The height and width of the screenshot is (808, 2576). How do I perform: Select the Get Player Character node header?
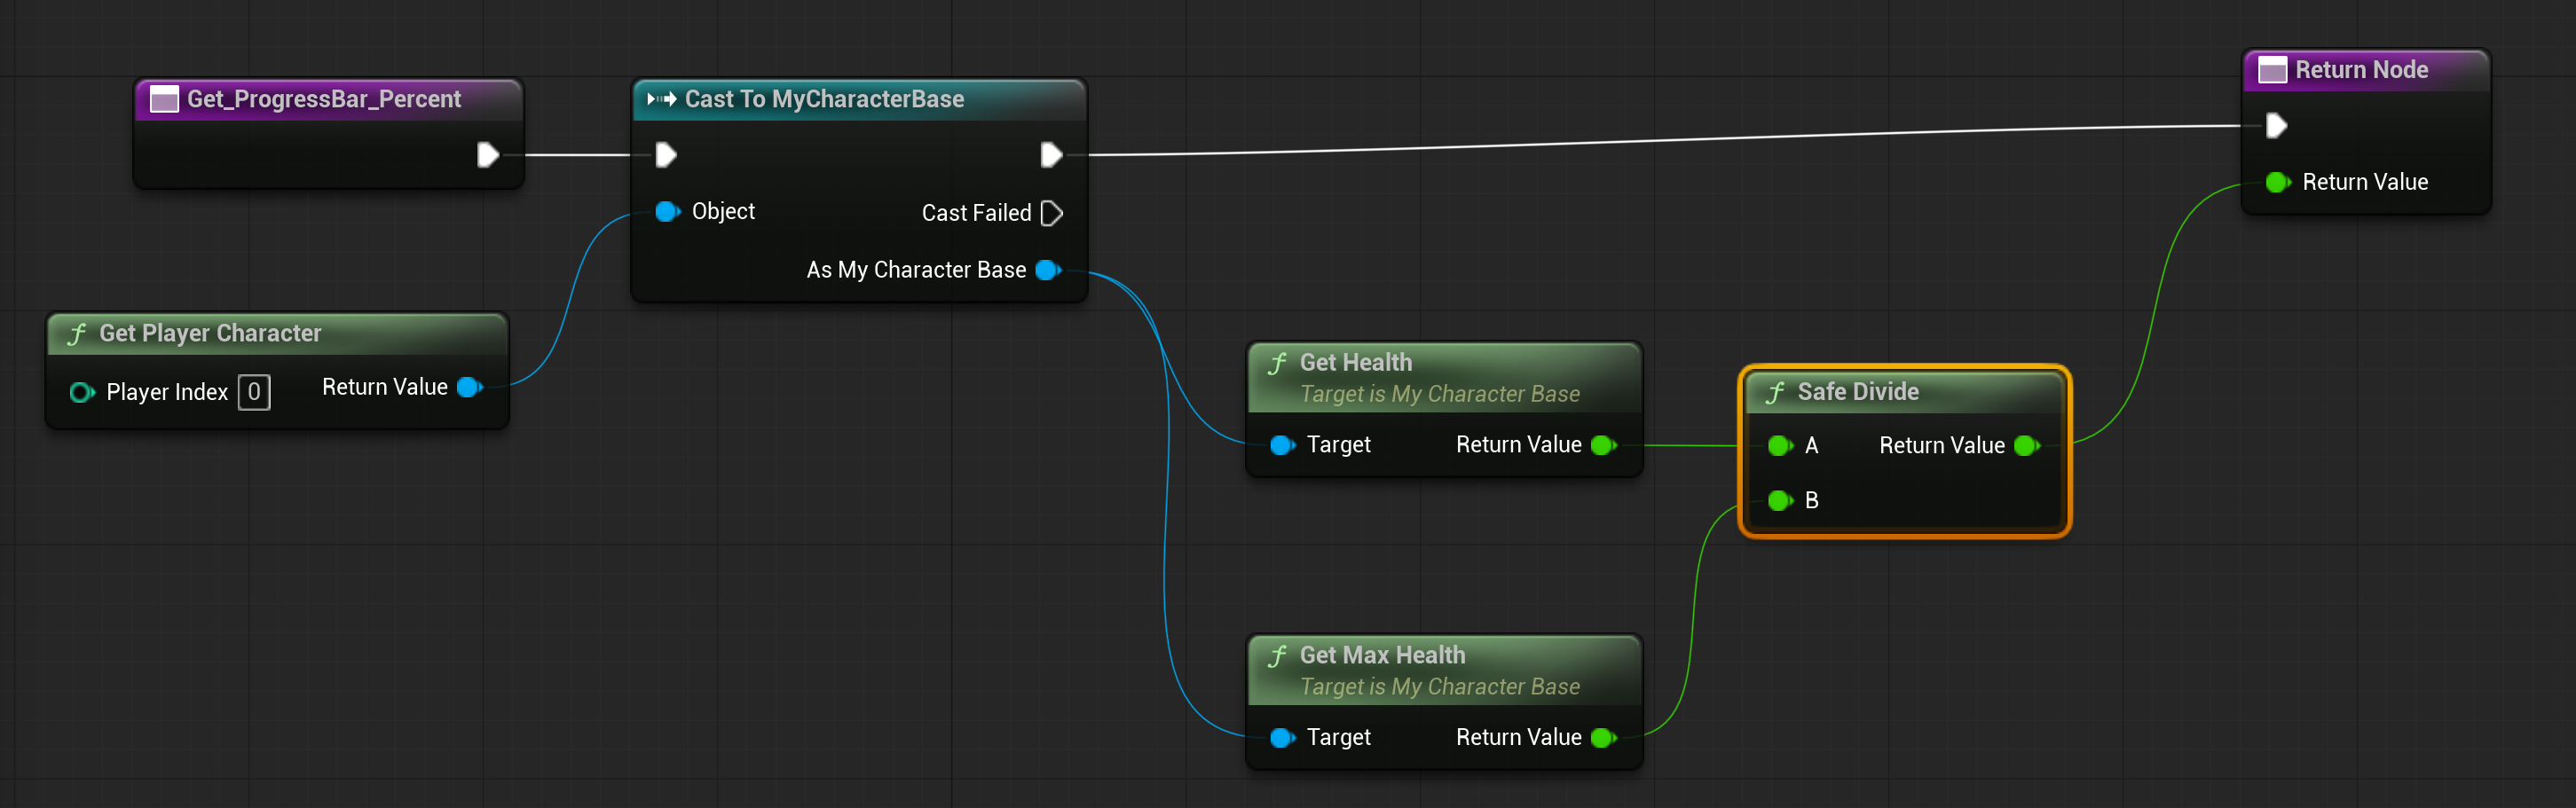pyautogui.click(x=278, y=334)
